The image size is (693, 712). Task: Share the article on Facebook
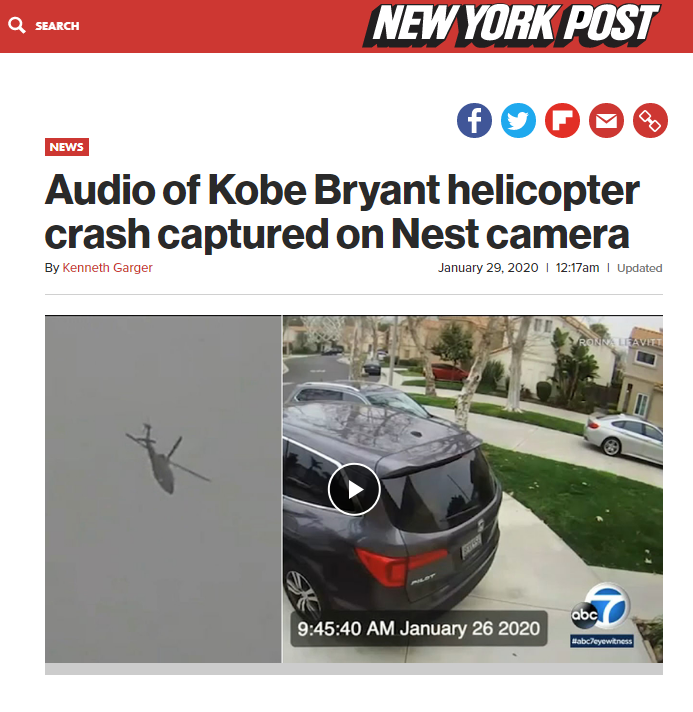(474, 120)
